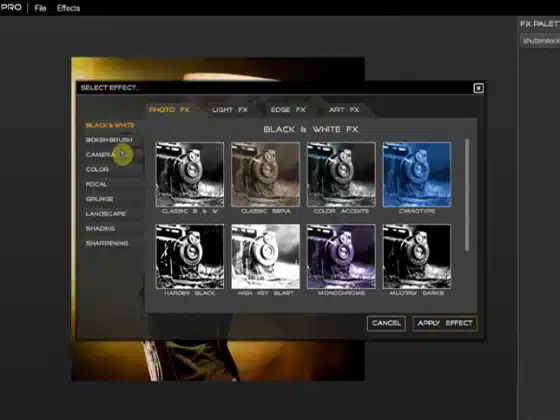Close the Select Effect dialog

point(479,88)
